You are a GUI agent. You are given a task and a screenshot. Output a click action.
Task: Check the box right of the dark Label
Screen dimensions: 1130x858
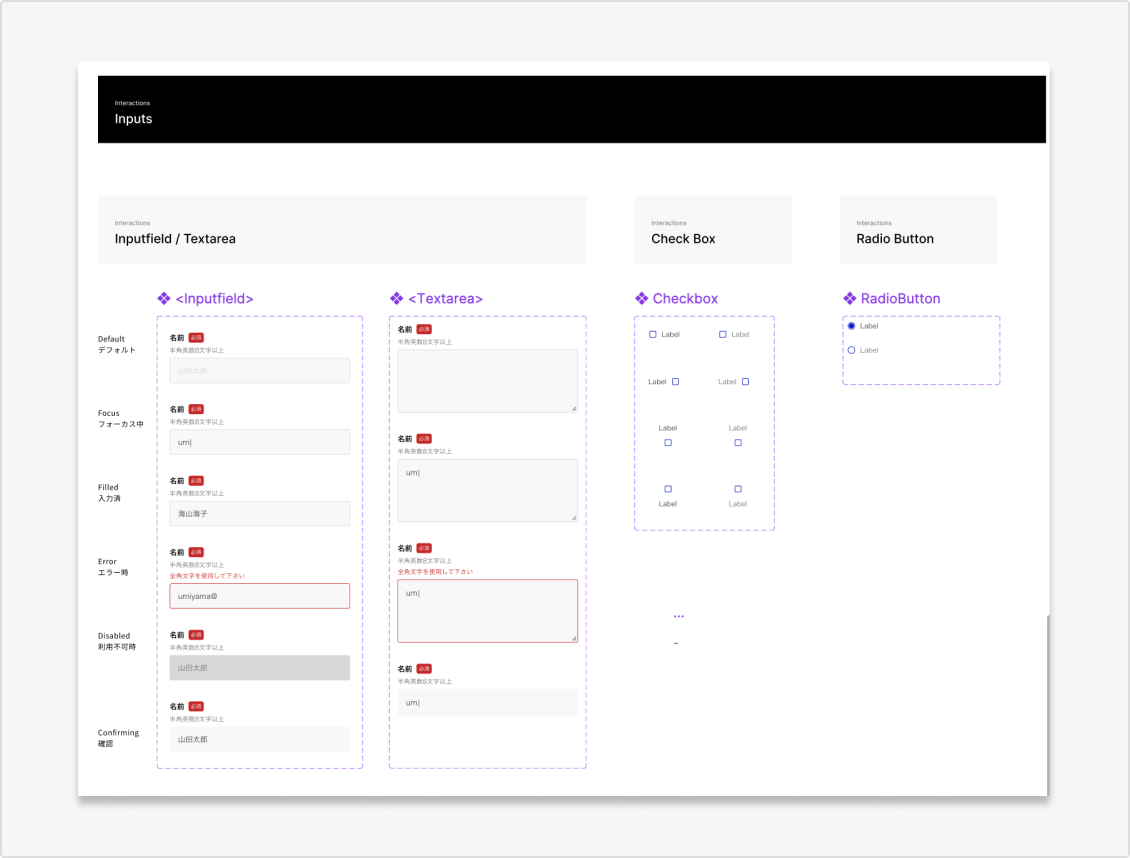[x=675, y=382]
